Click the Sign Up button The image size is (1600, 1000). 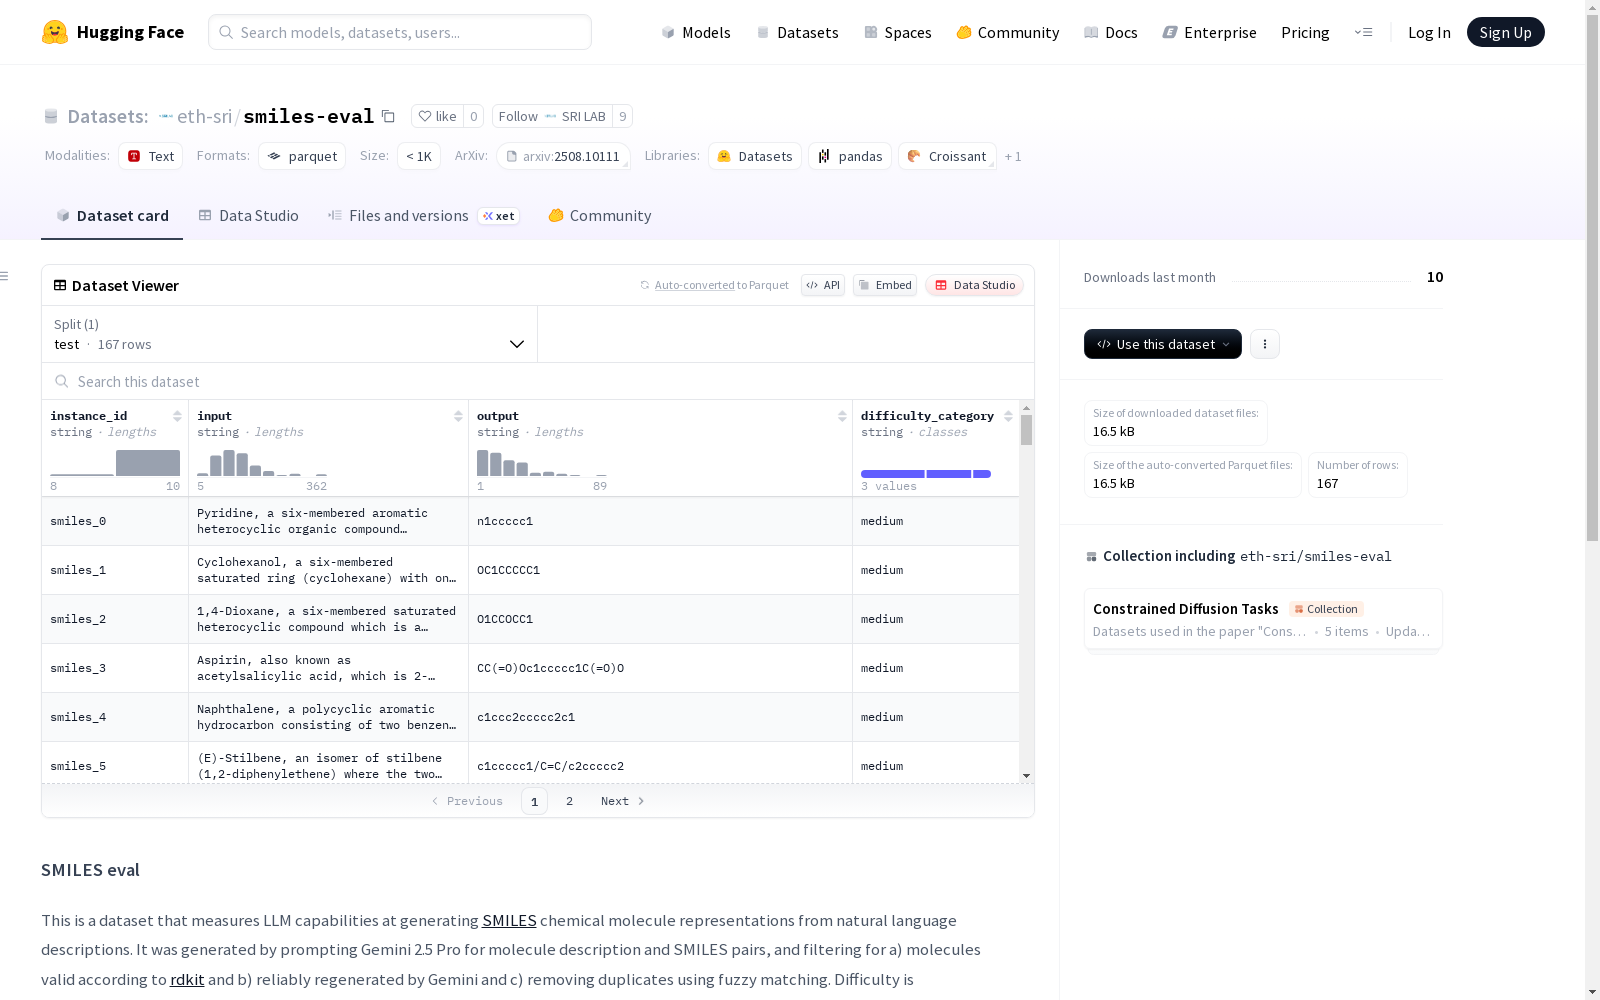pyautogui.click(x=1505, y=32)
